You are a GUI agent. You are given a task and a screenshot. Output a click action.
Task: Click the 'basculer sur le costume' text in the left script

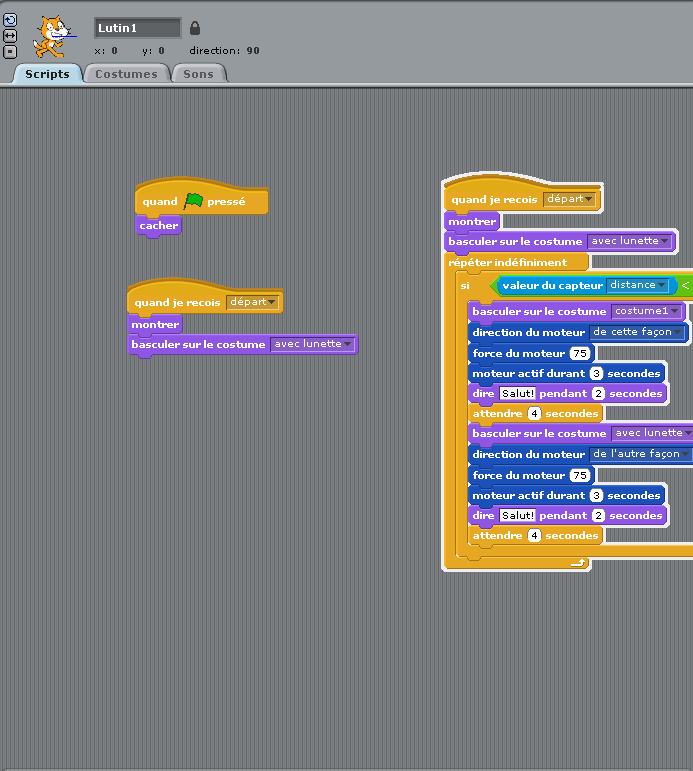coord(198,345)
